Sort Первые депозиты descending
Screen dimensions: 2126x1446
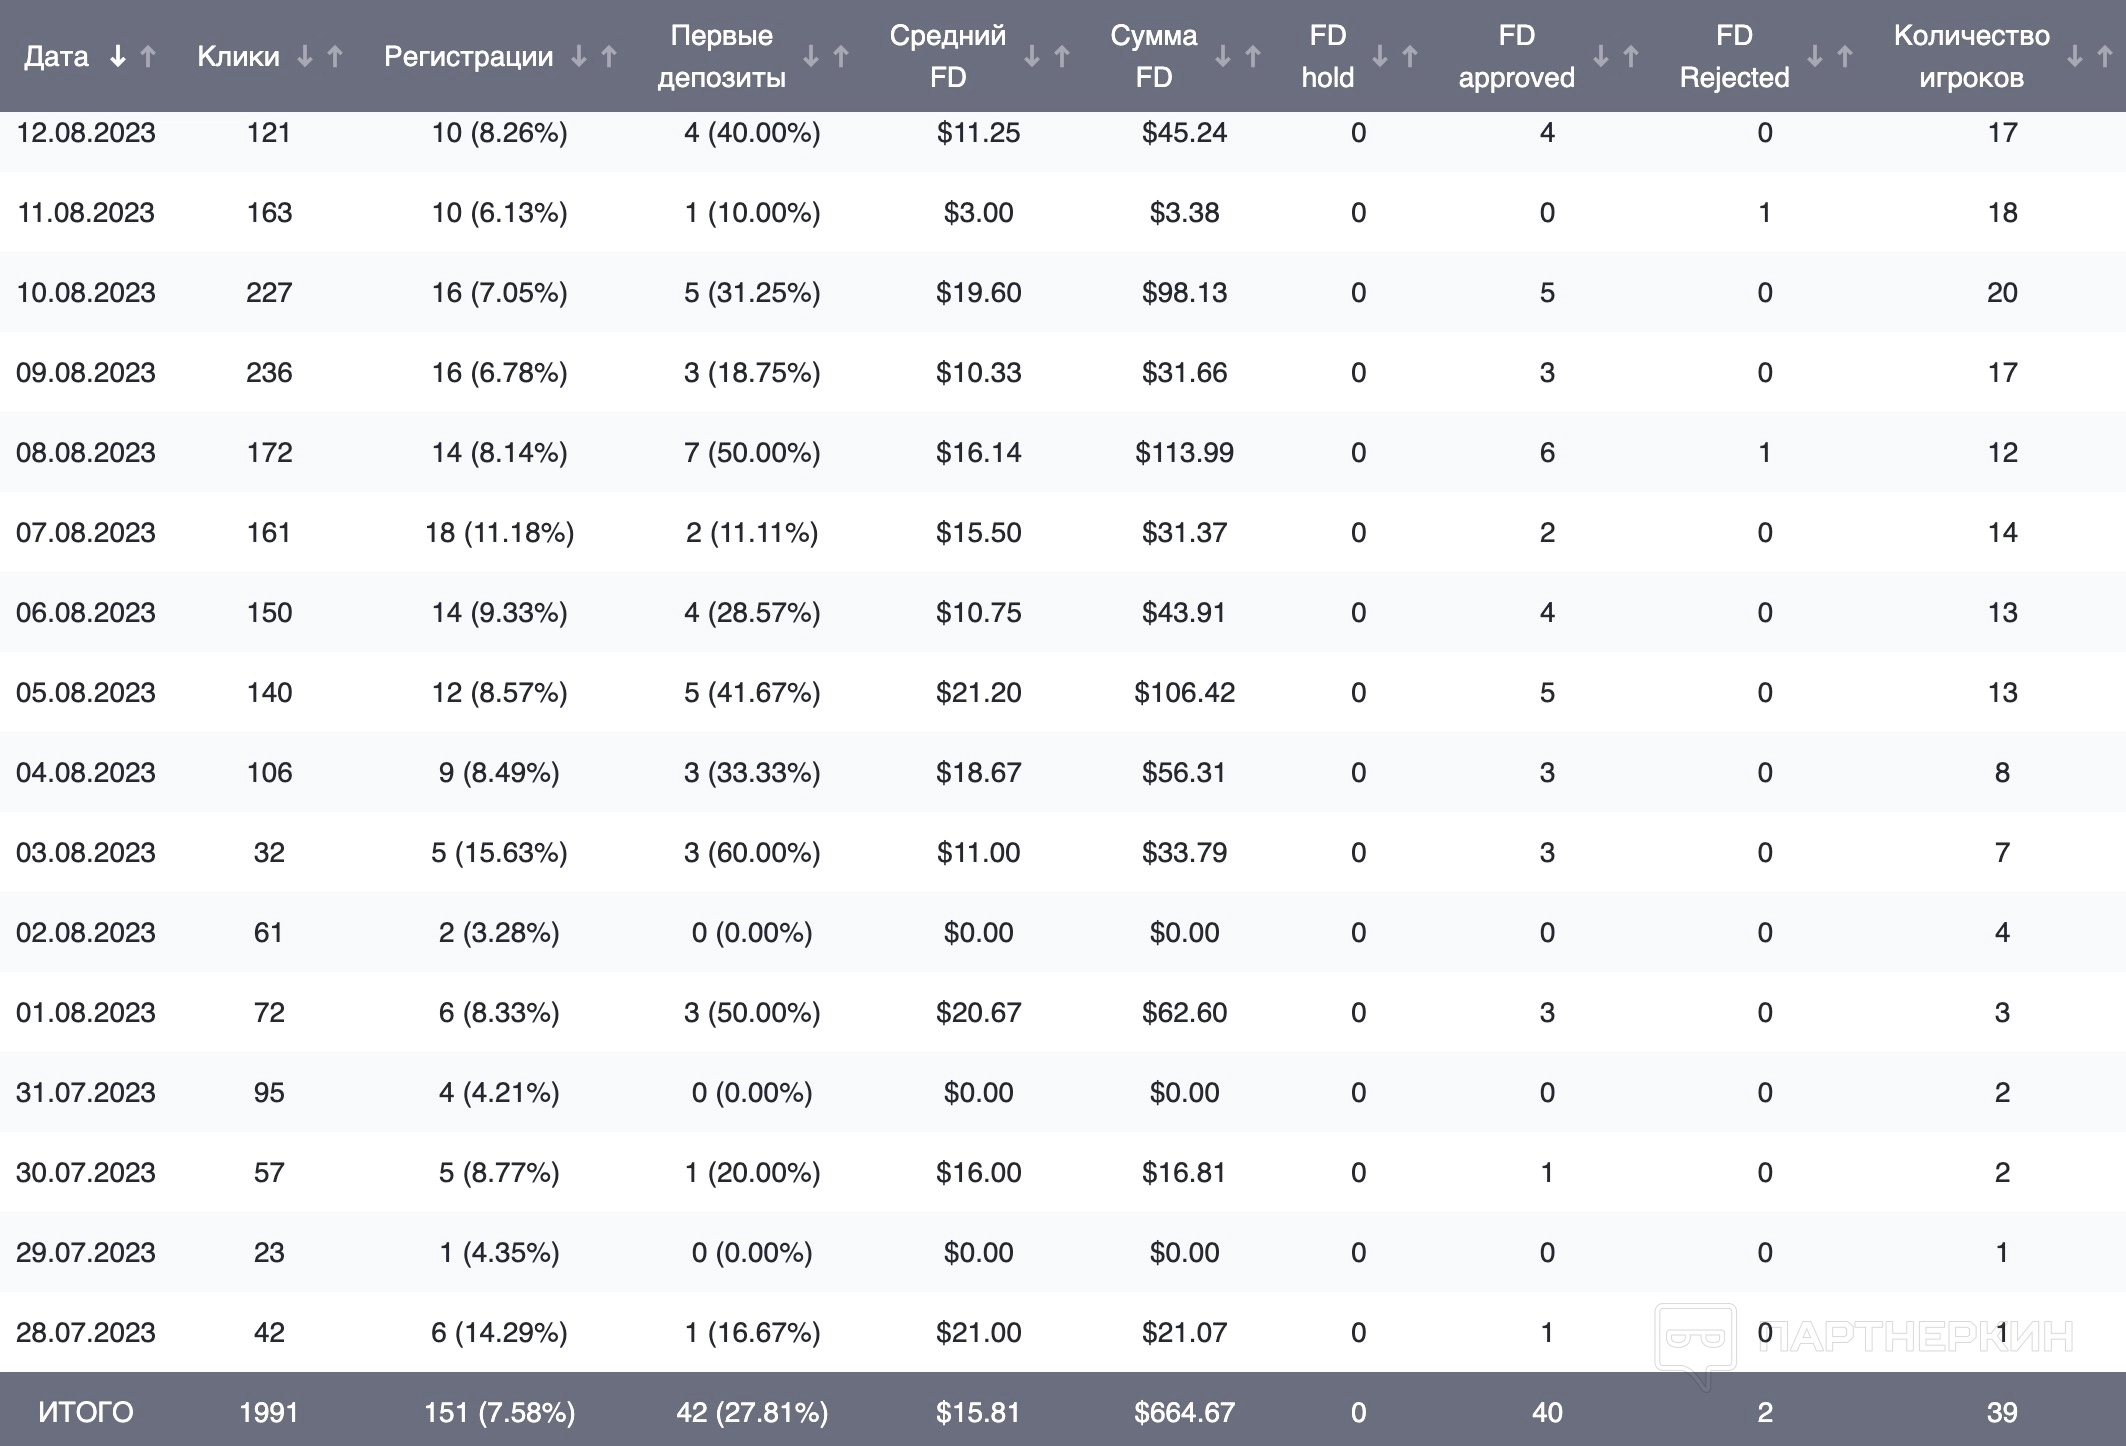[811, 57]
